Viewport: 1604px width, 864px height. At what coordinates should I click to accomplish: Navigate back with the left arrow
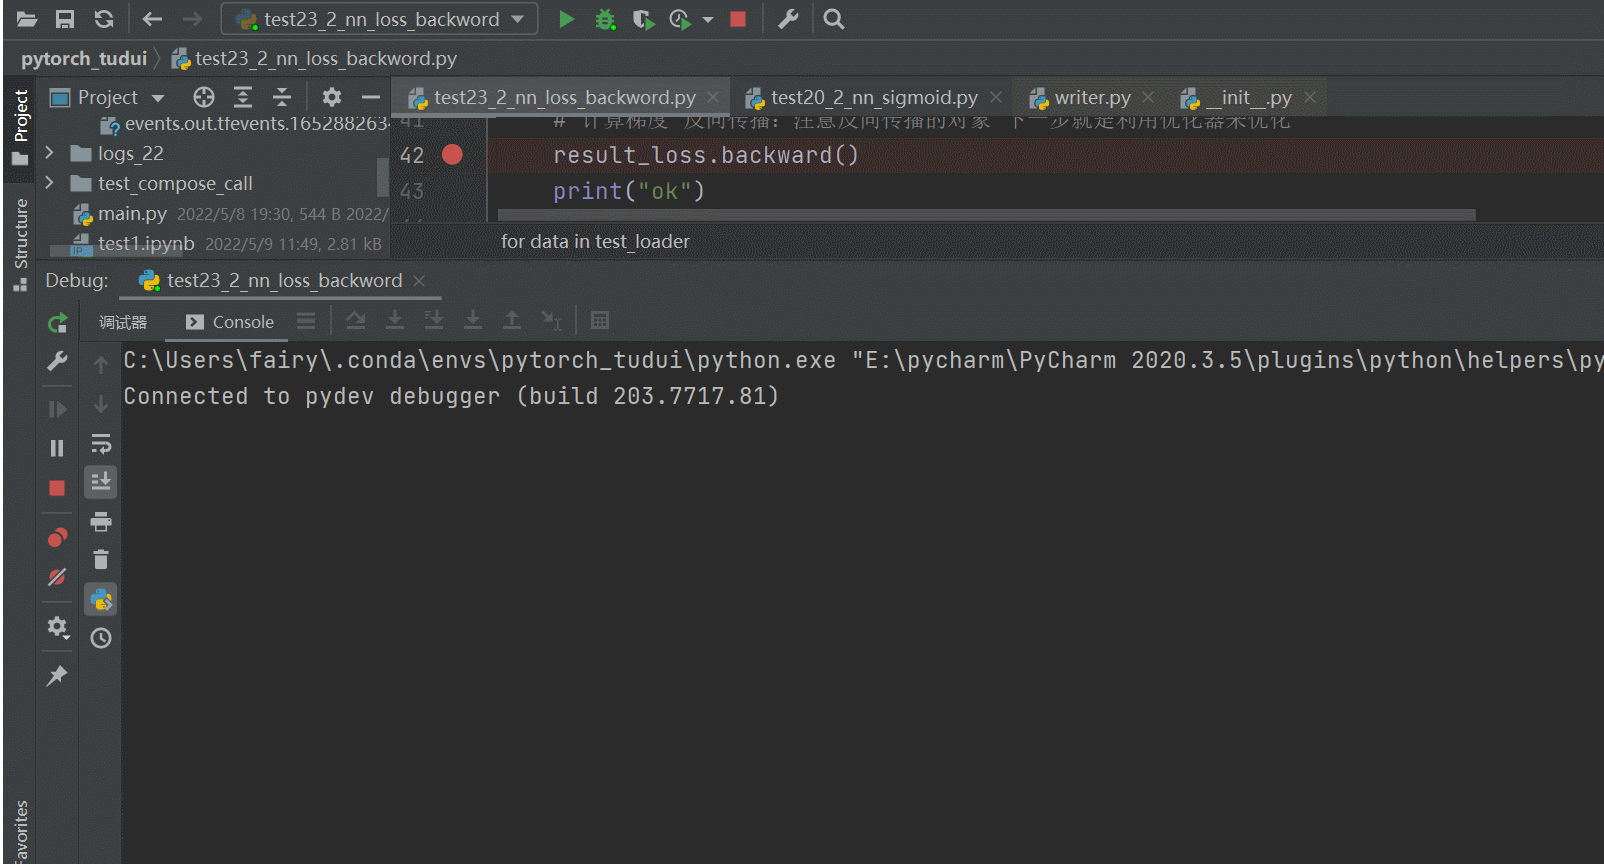point(152,19)
